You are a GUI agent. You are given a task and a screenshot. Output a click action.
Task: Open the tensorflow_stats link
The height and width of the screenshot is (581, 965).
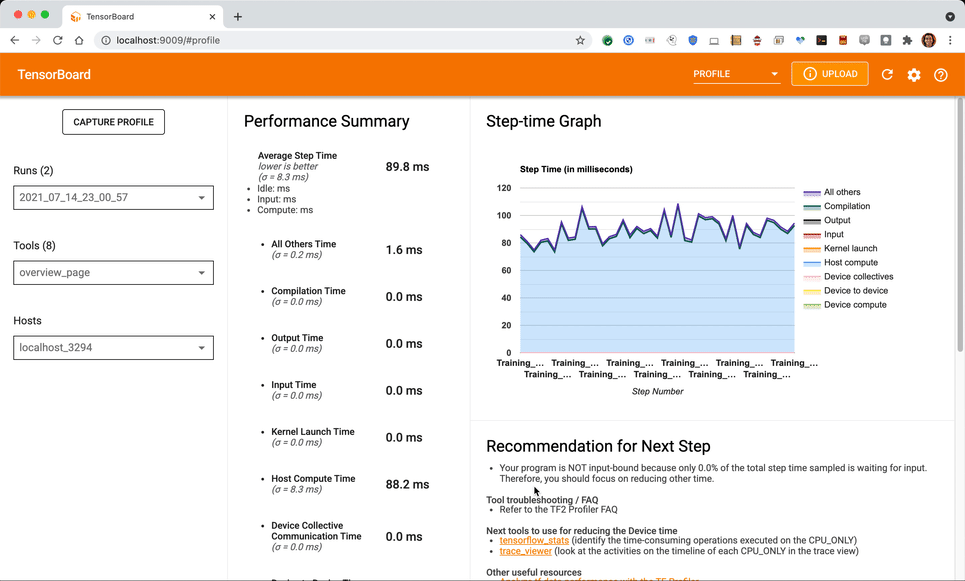pos(534,540)
